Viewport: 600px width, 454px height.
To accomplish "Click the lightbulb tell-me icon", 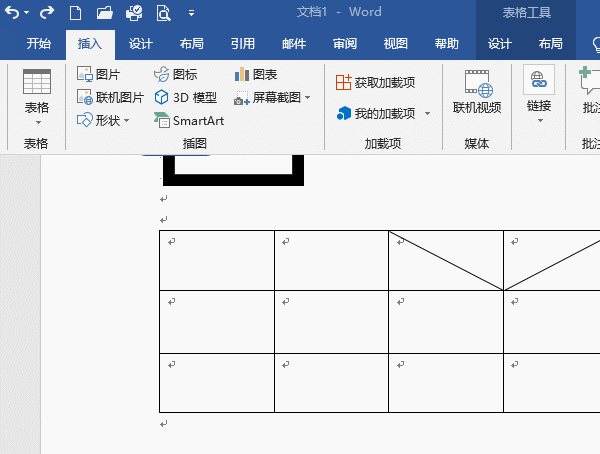I will coord(596,44).
